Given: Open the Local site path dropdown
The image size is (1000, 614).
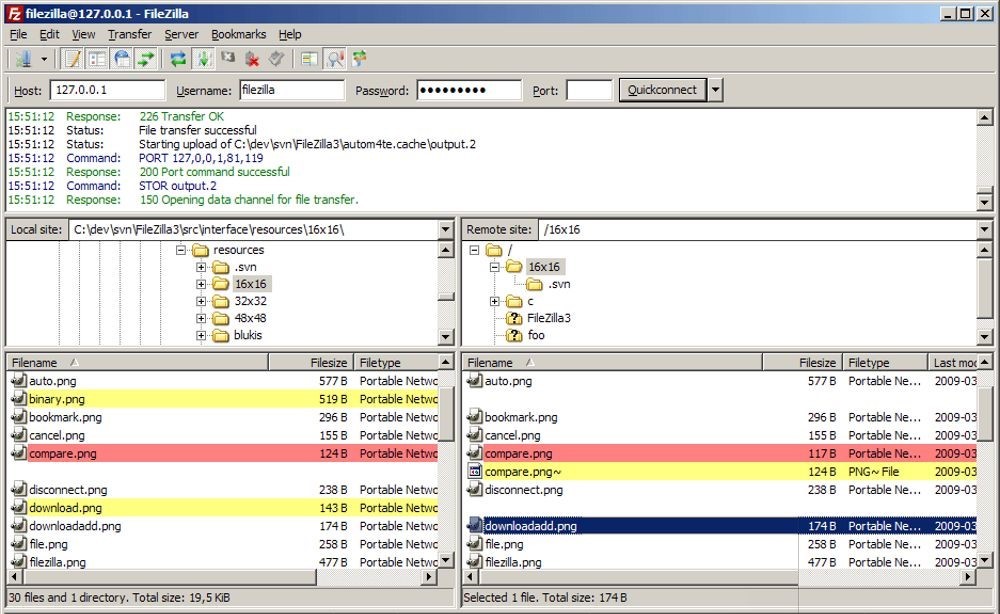Looking at the screenshot, I should tap(446, 230).
